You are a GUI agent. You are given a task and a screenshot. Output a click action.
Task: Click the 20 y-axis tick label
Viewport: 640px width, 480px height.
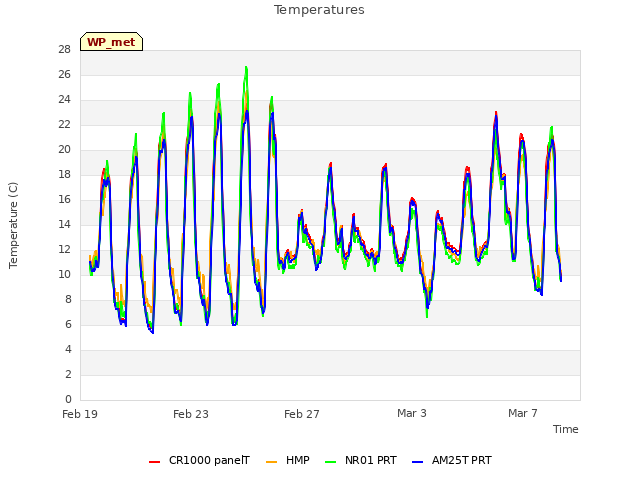tap(64, 149)
